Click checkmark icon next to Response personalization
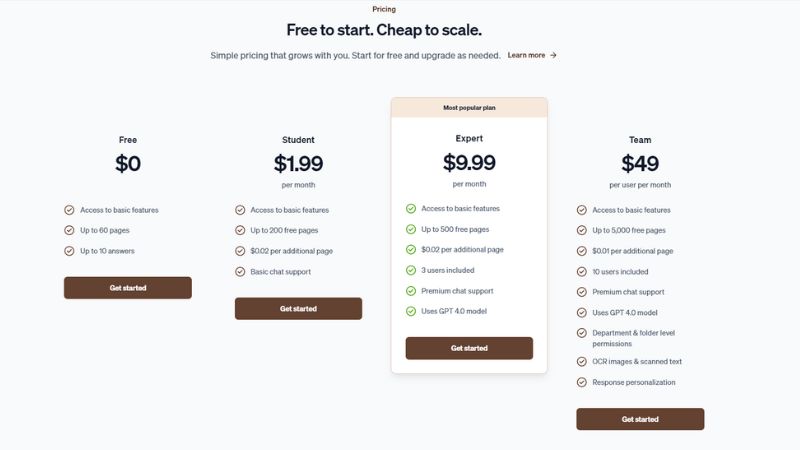Screen dimensions: 800x450 (x=582, y=382)
